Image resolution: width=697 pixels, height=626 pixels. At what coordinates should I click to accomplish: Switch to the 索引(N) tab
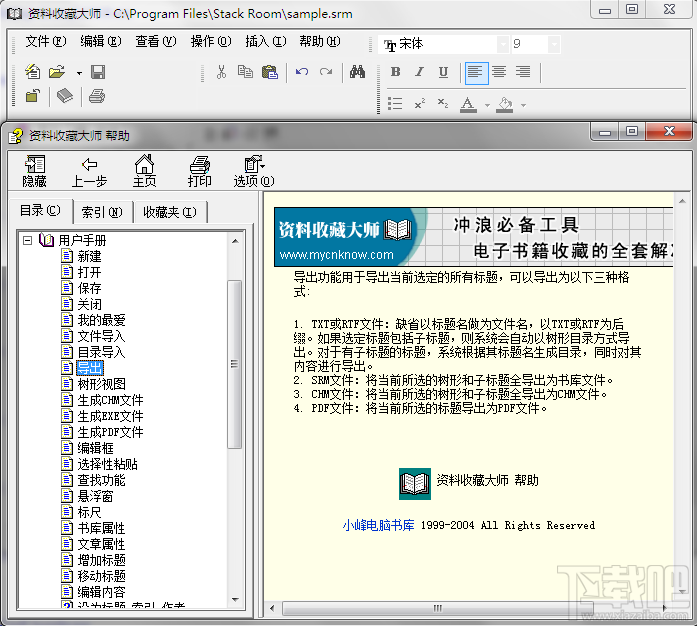click(102, 212)
